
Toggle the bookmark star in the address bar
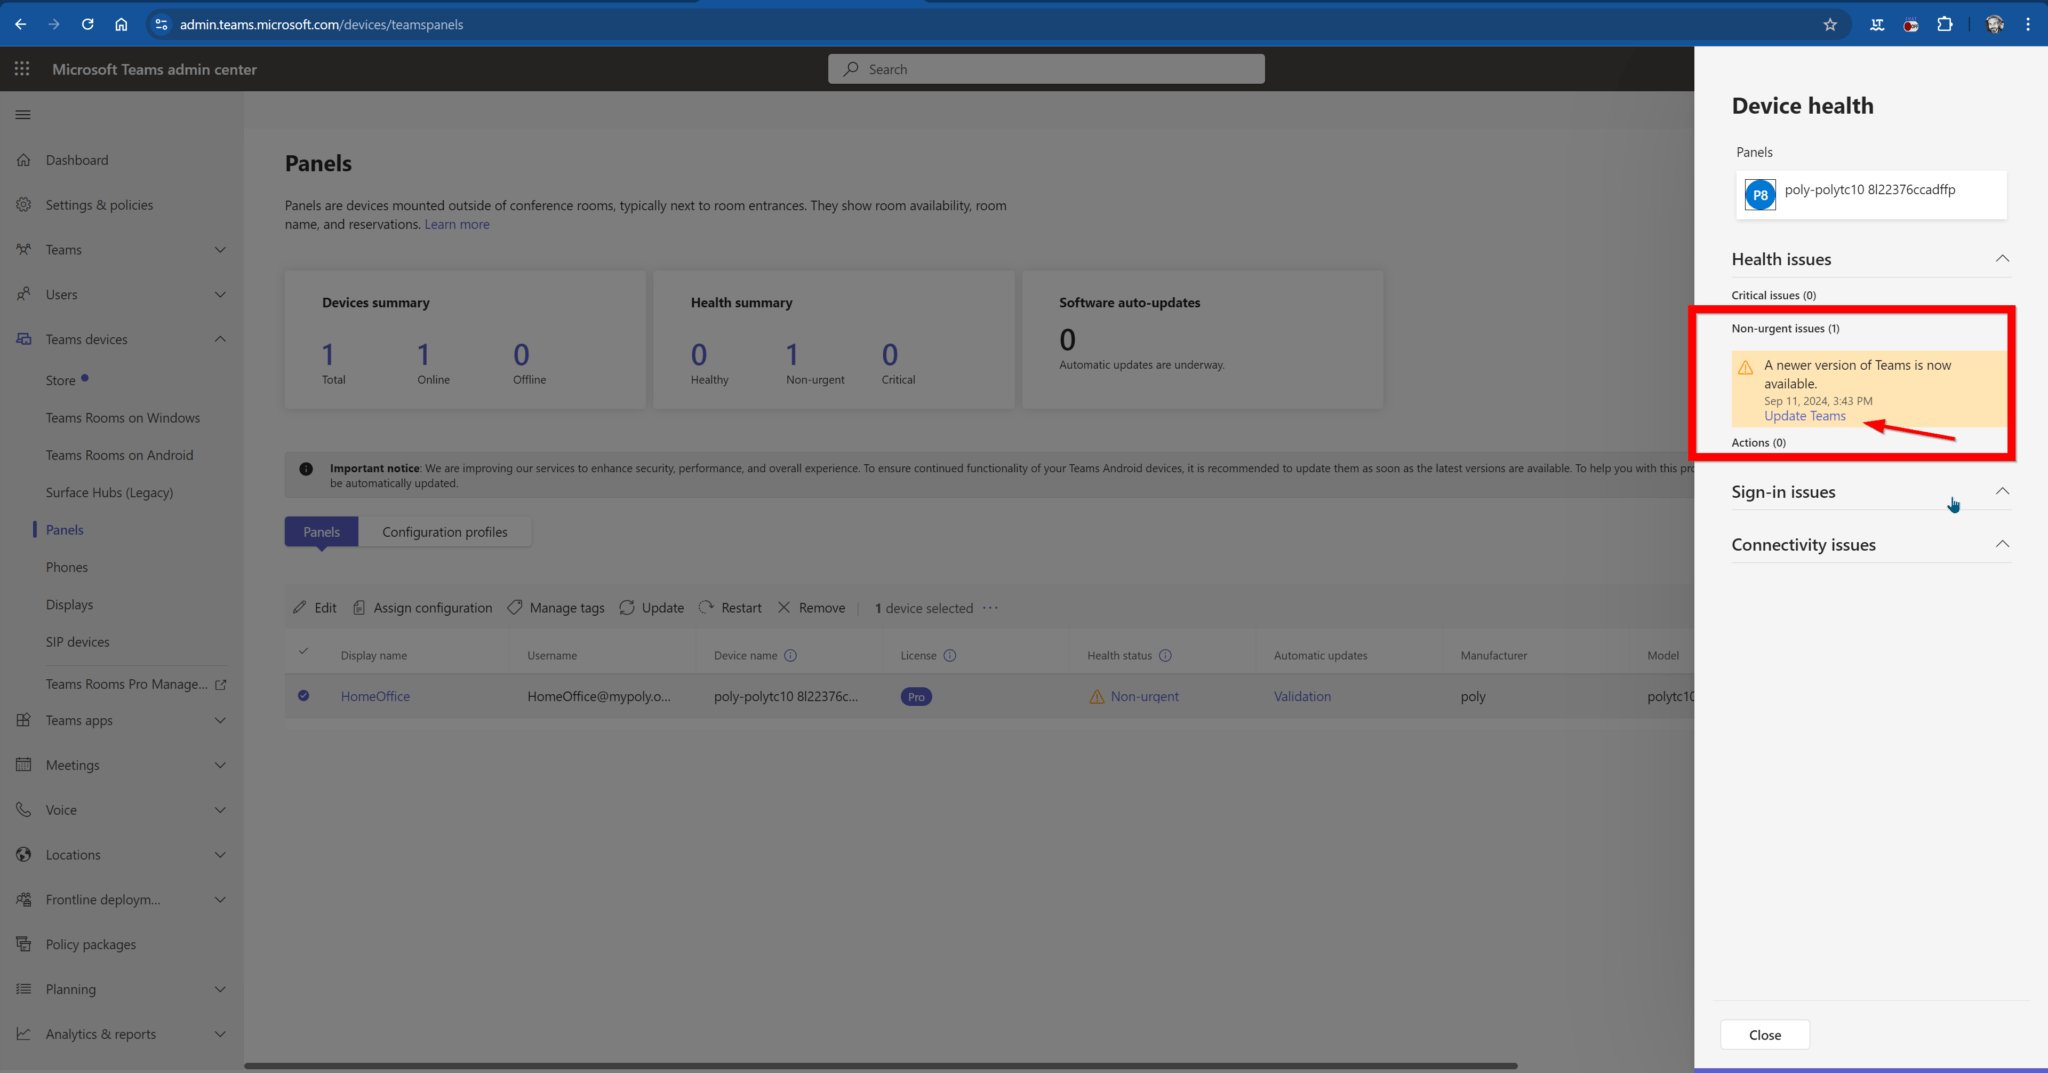click(x=1831, y=24)
